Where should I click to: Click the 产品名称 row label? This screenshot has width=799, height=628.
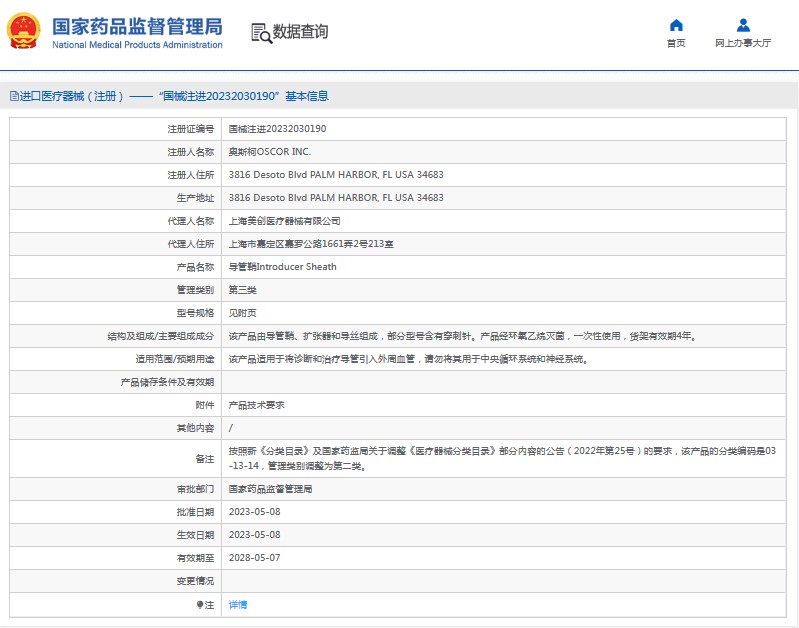click(x=195, y=267)
